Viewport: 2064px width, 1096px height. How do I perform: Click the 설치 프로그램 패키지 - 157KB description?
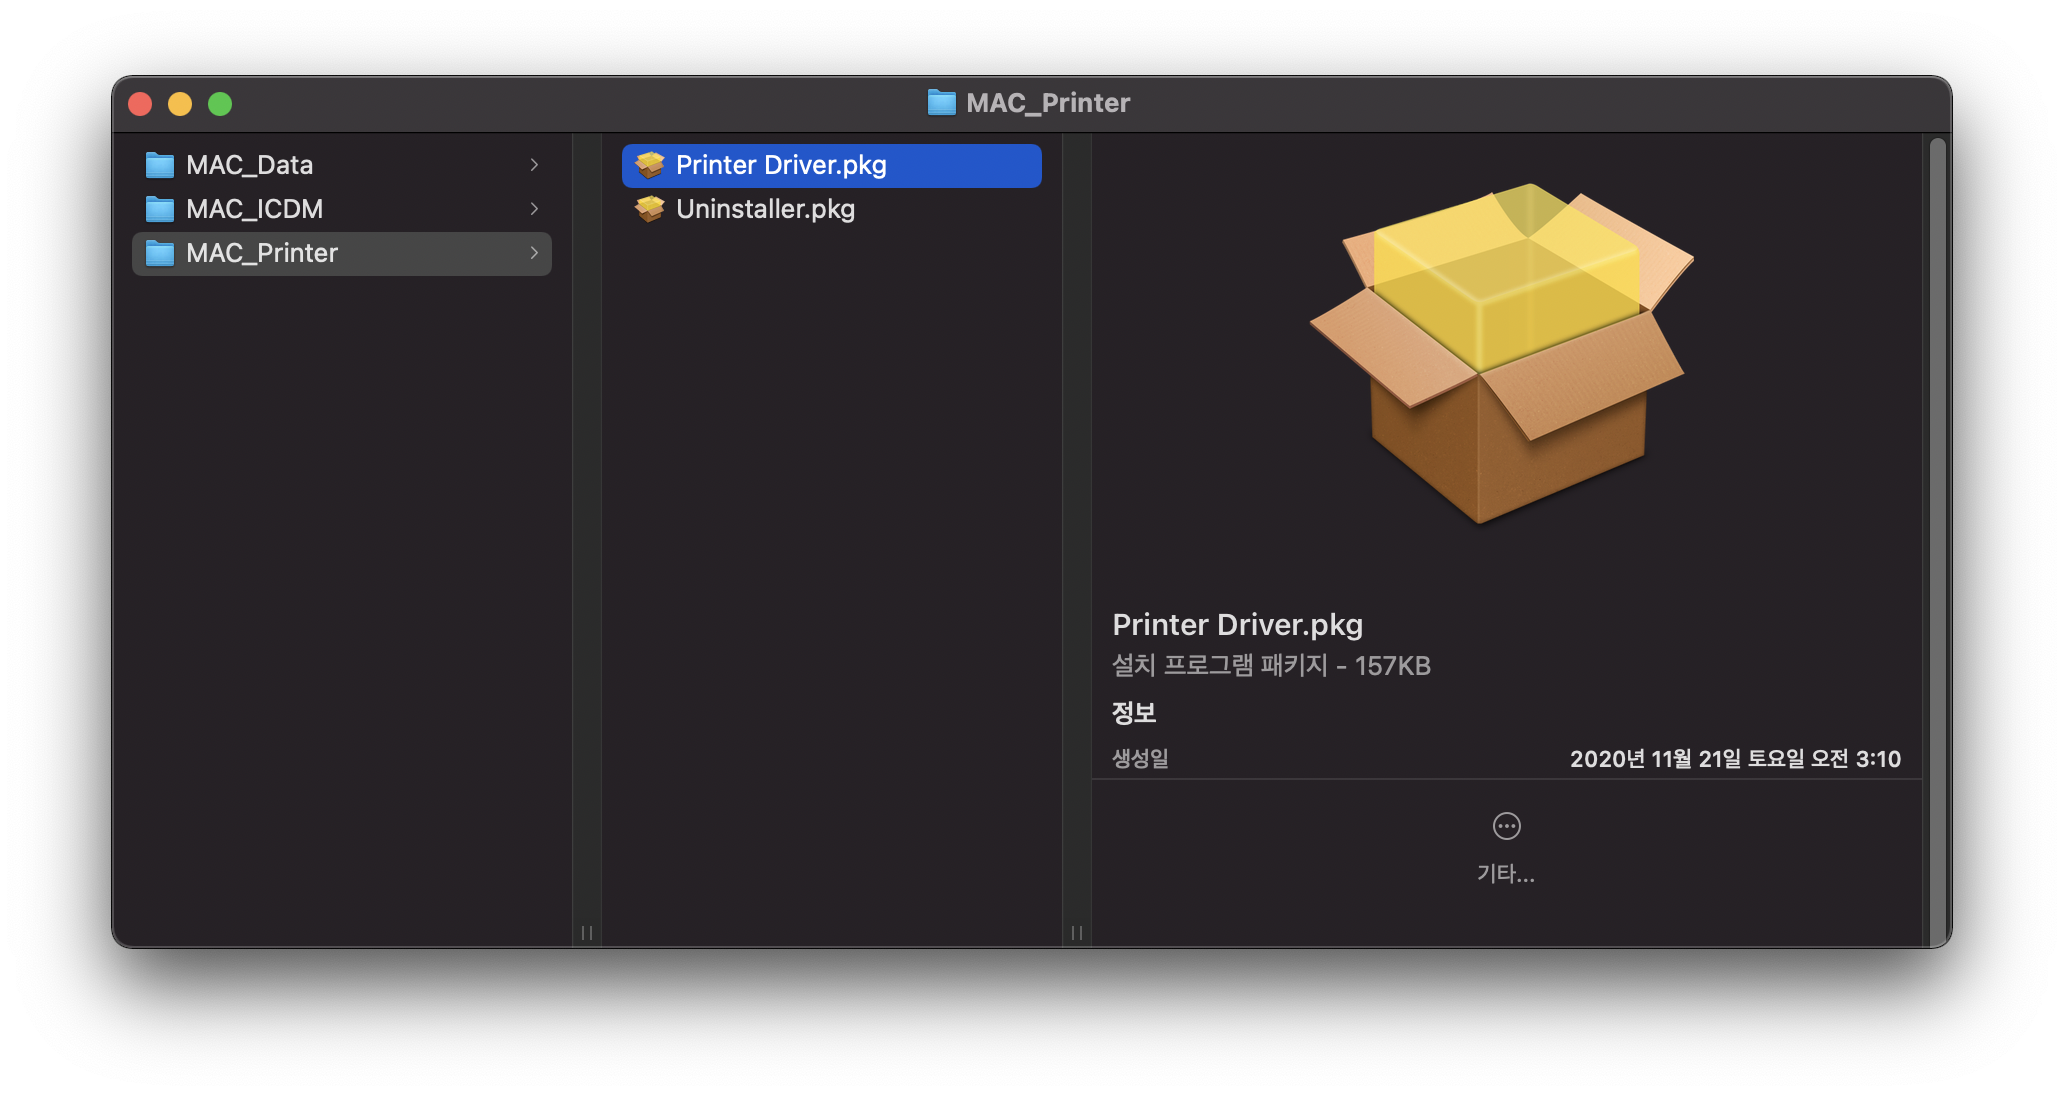pyautogui.click(x=1271, y=666)
